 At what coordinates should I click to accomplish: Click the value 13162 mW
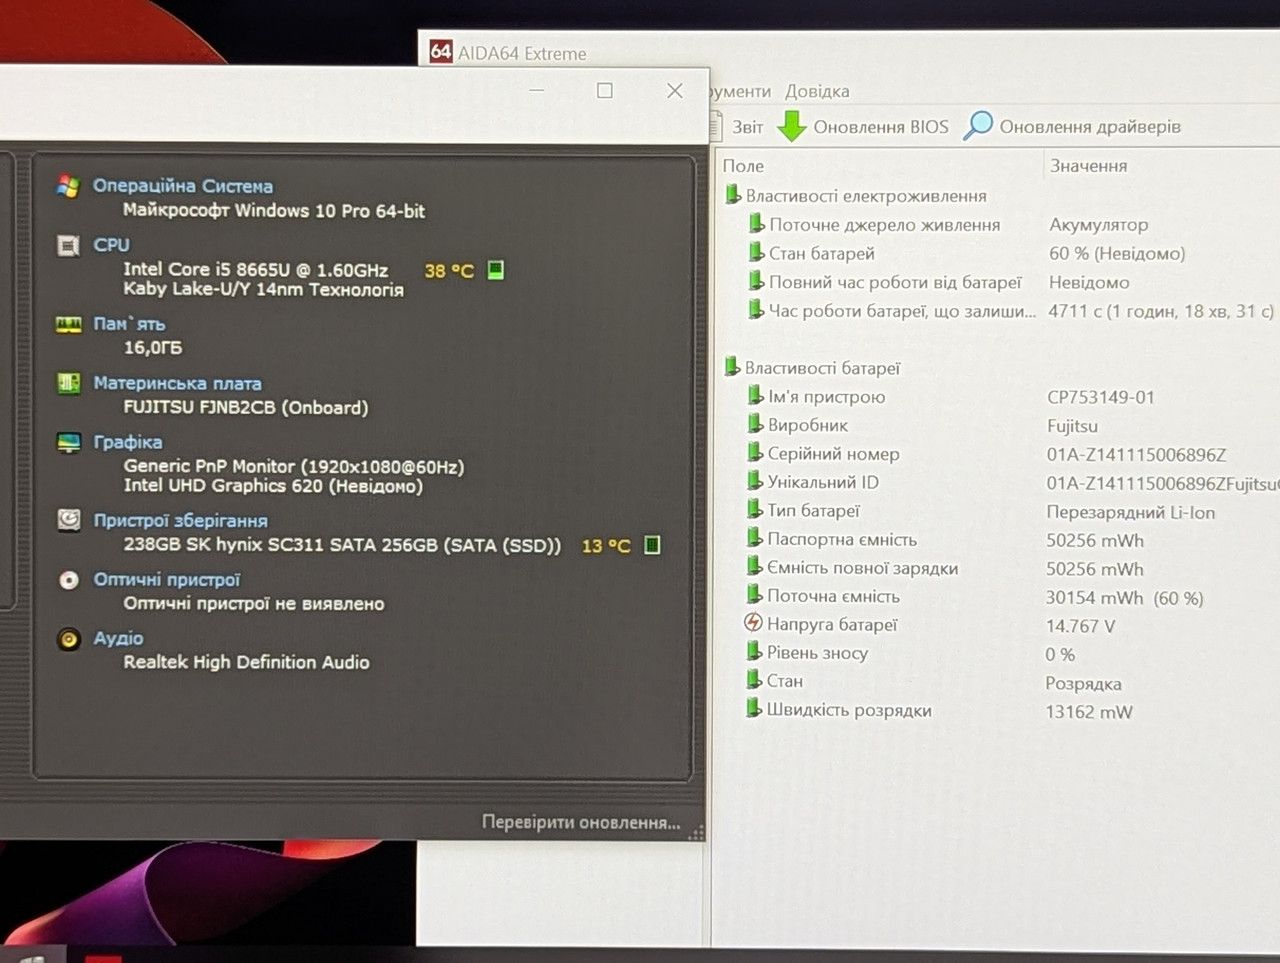coord(1089,712)
